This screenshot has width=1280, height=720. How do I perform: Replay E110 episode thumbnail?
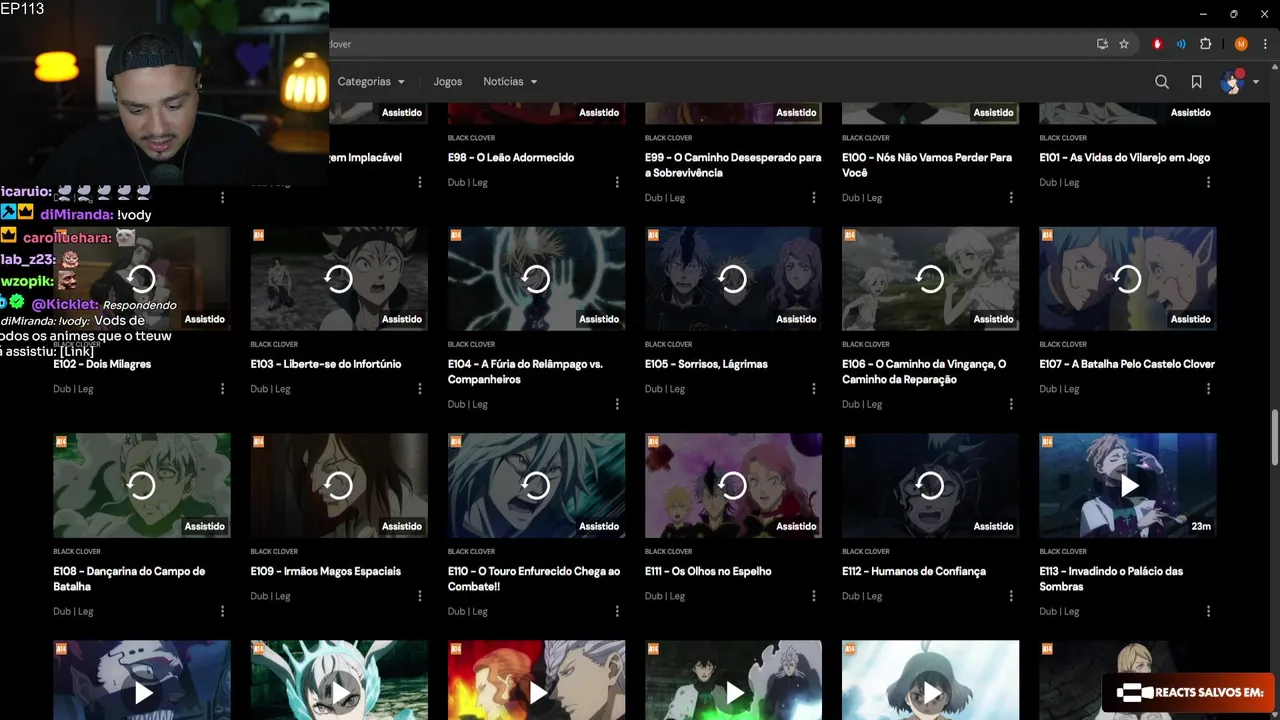tap(536, 486)
